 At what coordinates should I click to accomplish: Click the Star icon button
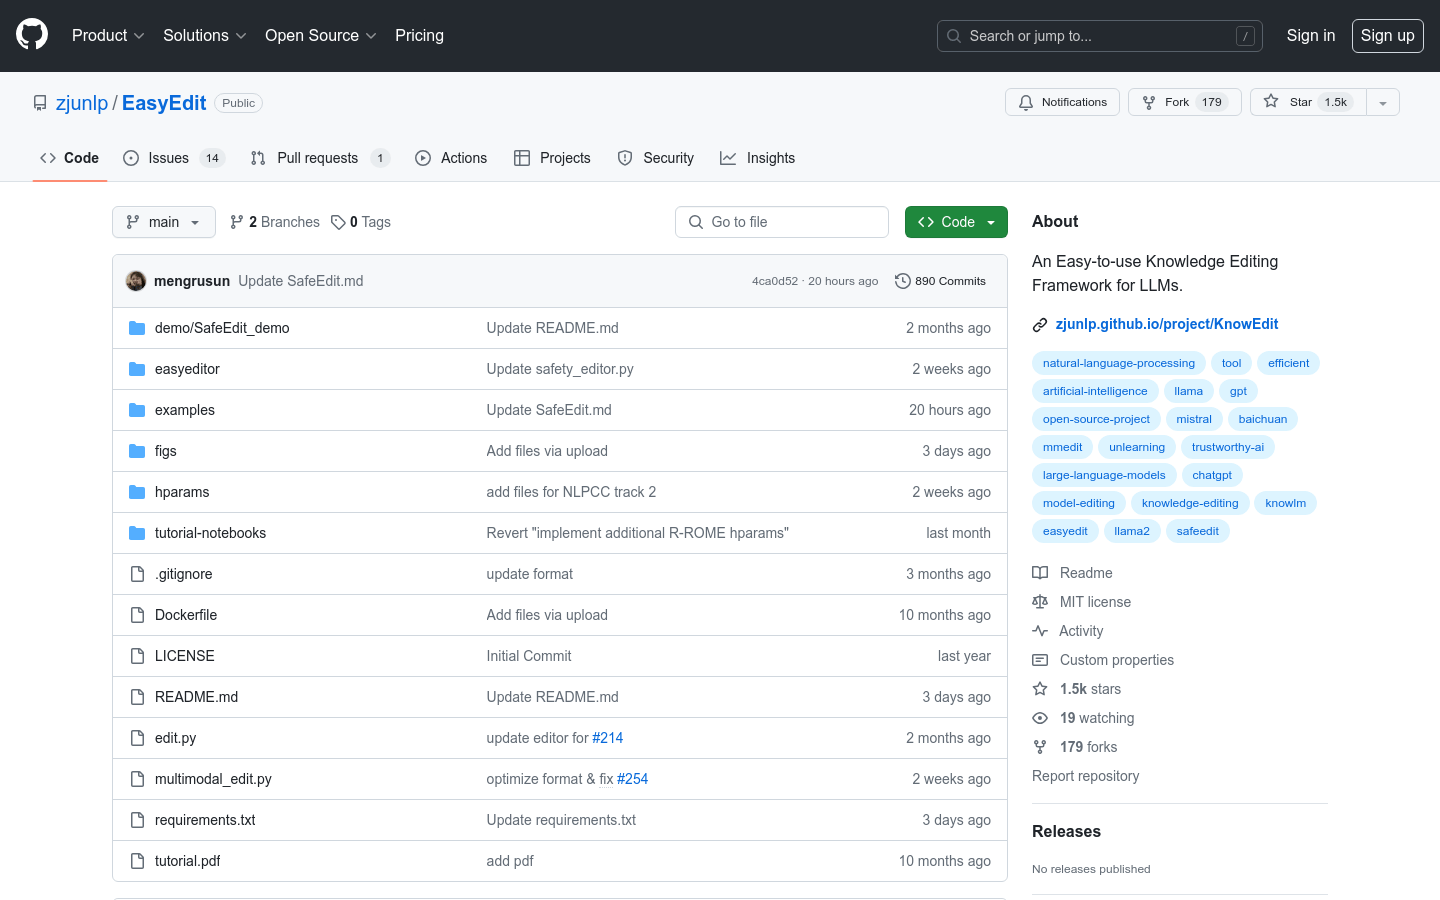click(x=1271, y=102)
